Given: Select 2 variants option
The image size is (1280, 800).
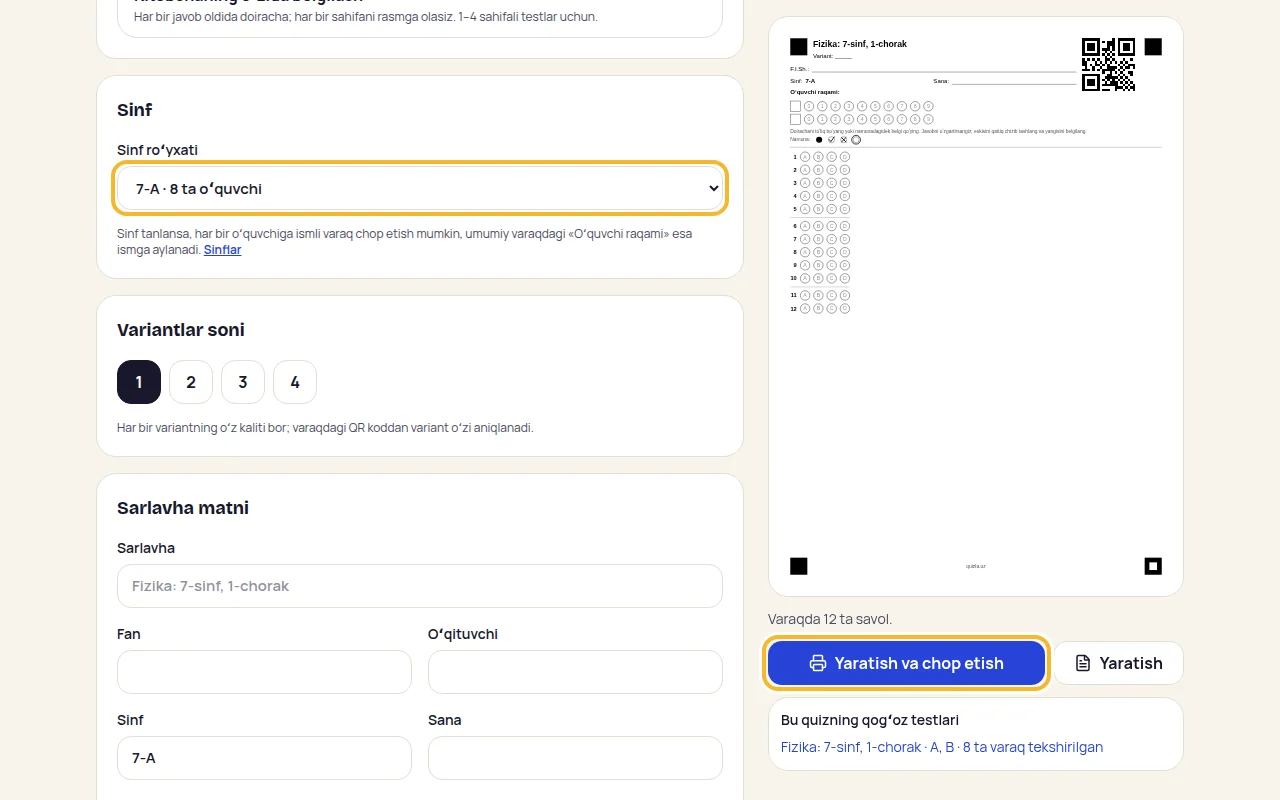Looking at the screenshot, I should coord(191,382).
